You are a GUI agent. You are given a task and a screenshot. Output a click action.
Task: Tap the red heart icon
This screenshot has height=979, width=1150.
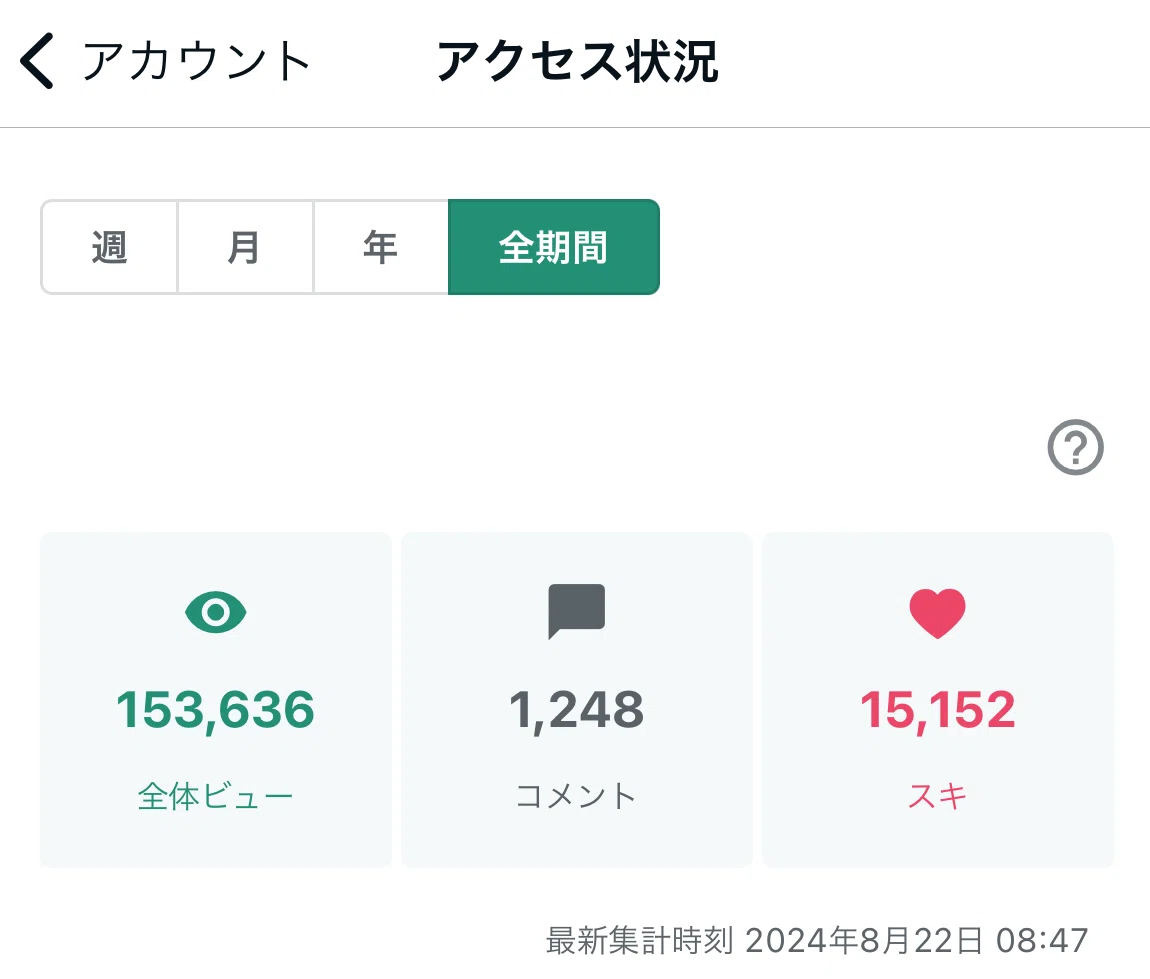tap(937, 613)
